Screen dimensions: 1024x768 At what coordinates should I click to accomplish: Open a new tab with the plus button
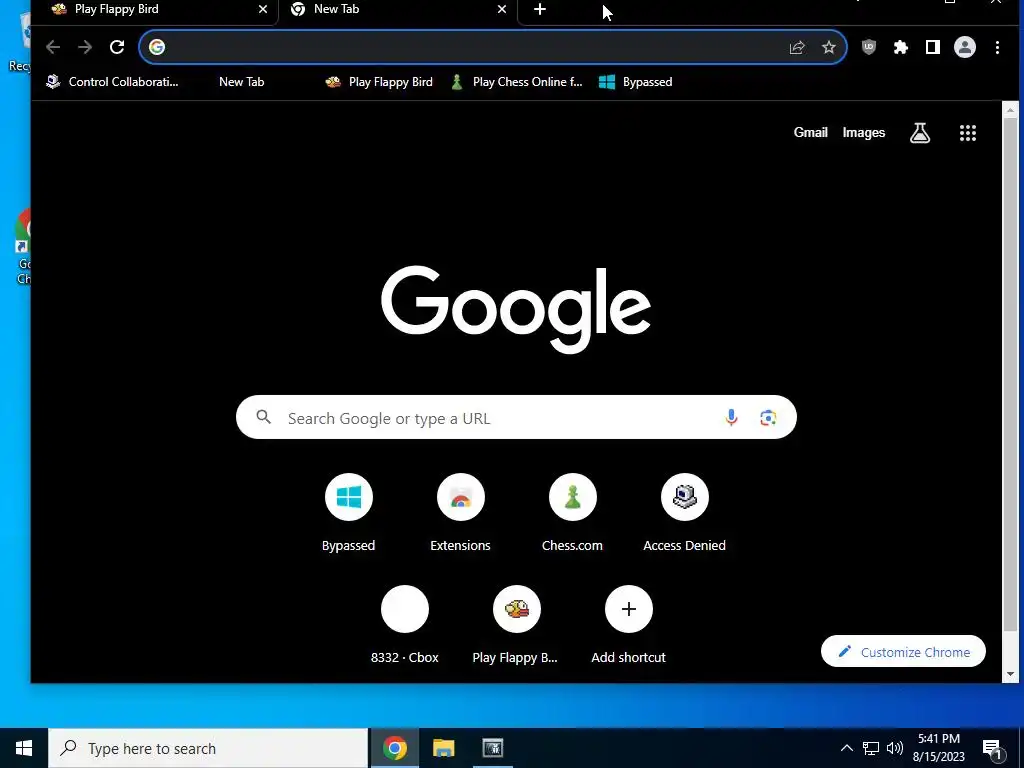[x=539, y=9]
